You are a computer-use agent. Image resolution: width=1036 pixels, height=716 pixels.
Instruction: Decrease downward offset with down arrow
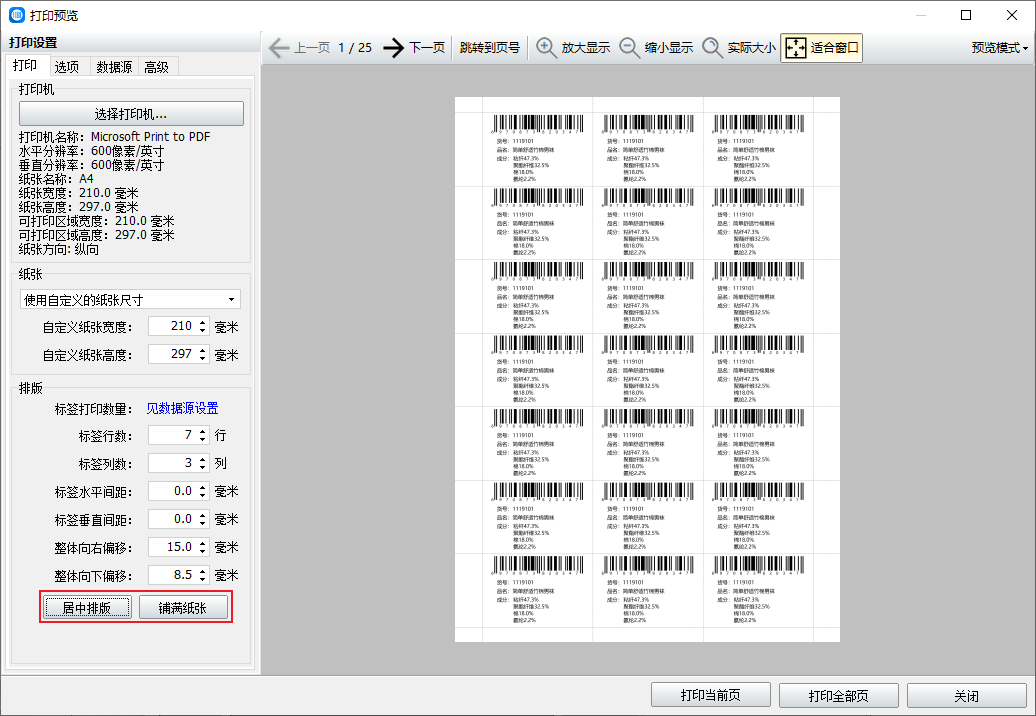203,579
